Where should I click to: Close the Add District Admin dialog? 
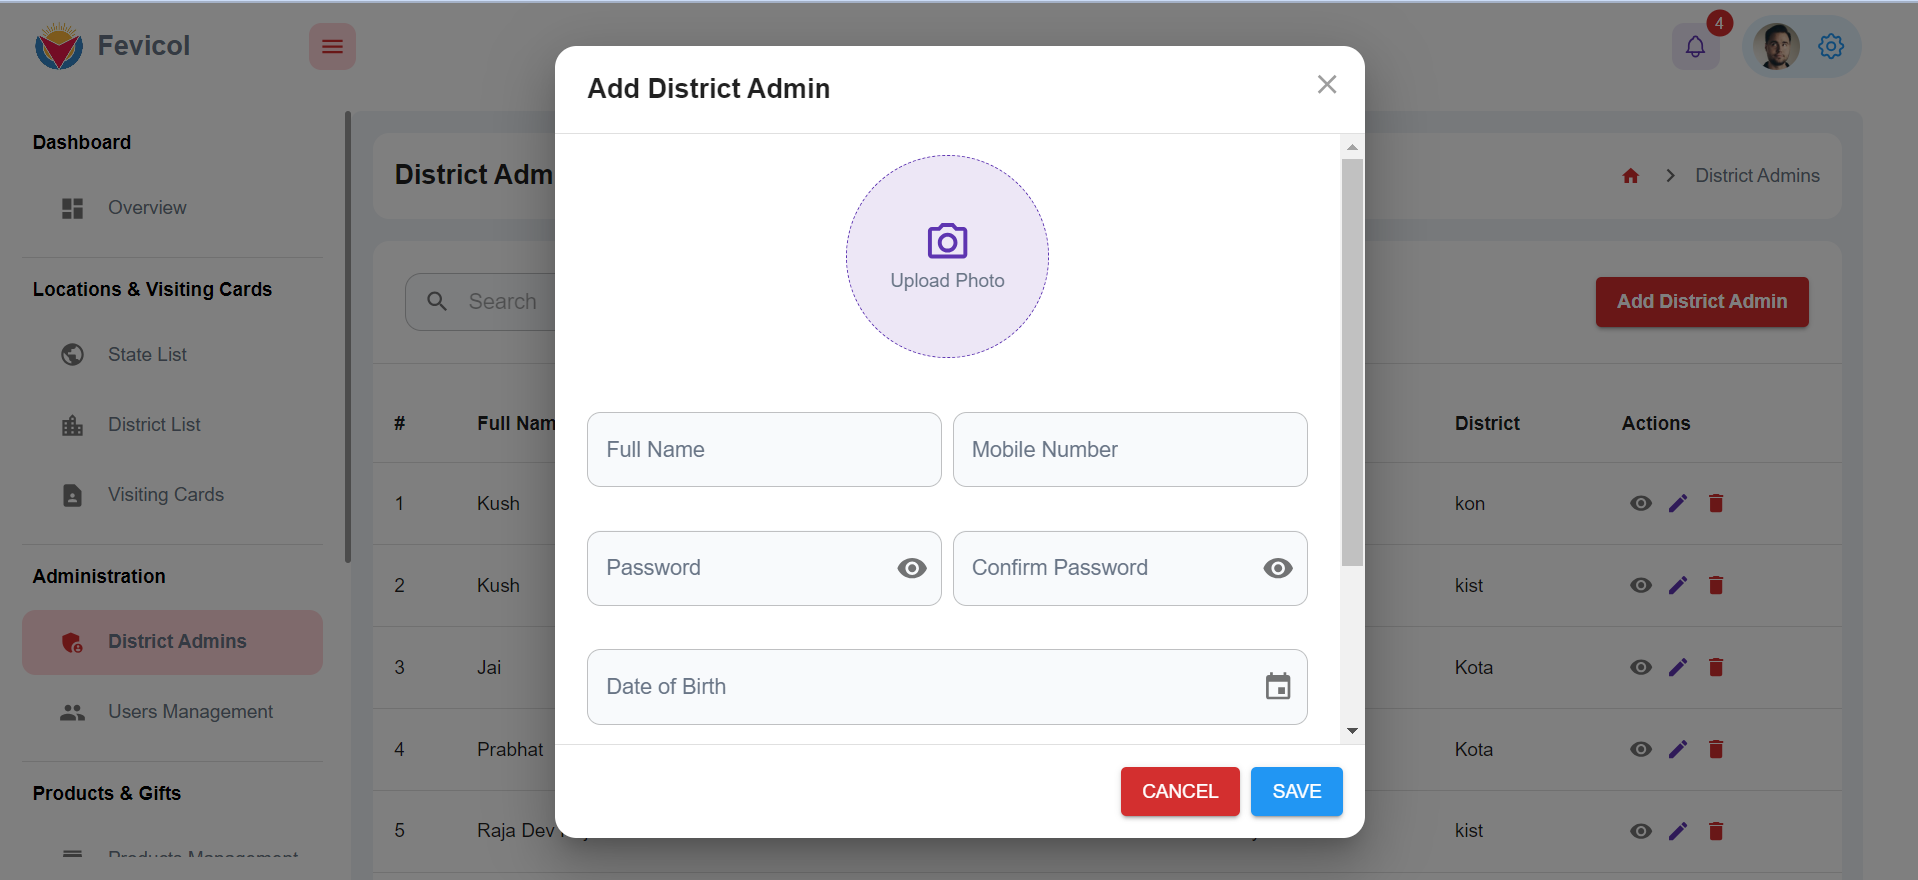[1326, 85]
